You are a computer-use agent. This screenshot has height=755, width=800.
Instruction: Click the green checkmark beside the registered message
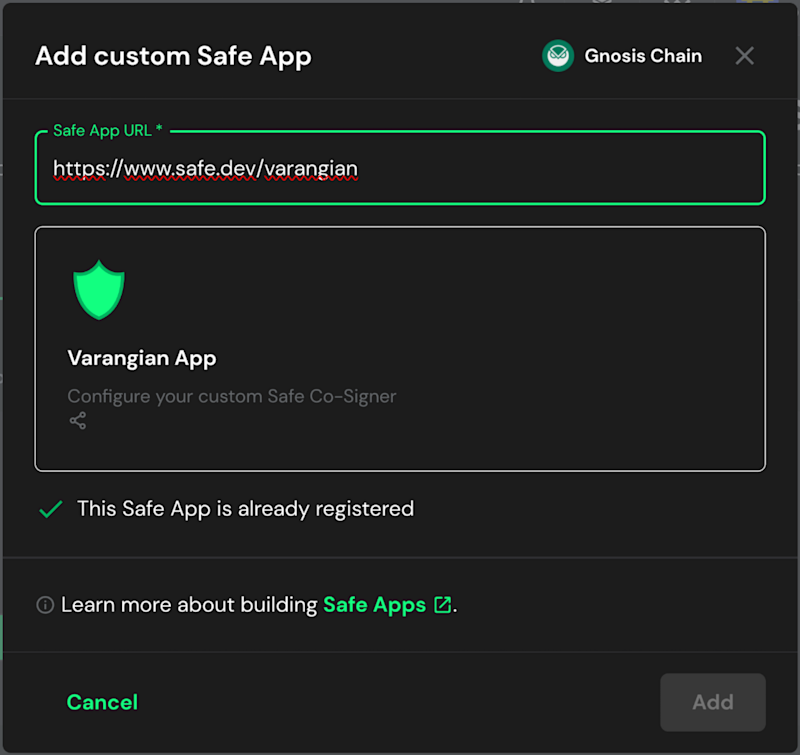point(51,509)
